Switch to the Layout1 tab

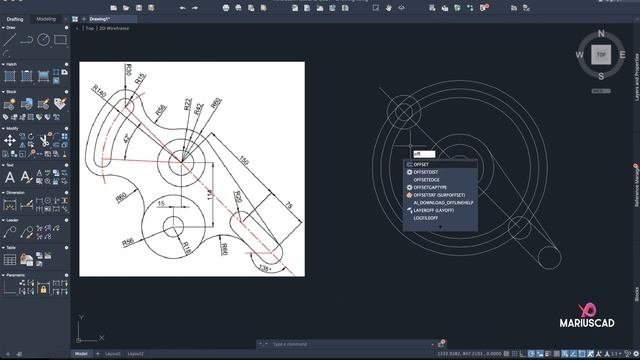[113, 353]
